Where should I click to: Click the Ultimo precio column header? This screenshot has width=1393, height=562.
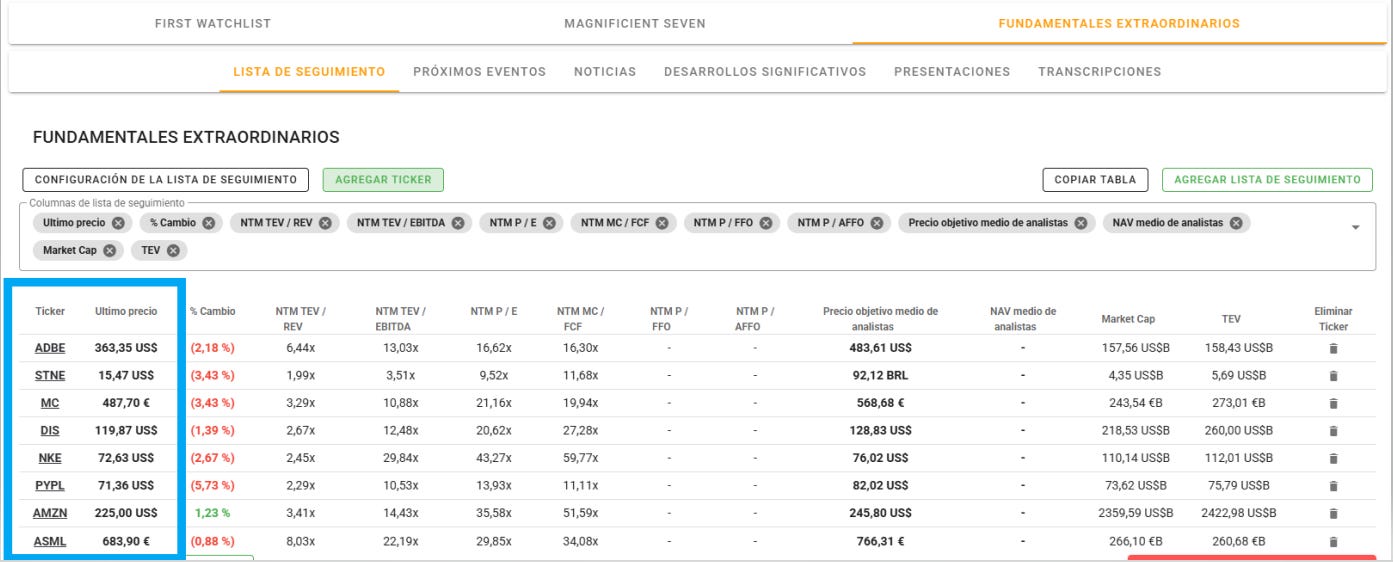click(126, 312)
